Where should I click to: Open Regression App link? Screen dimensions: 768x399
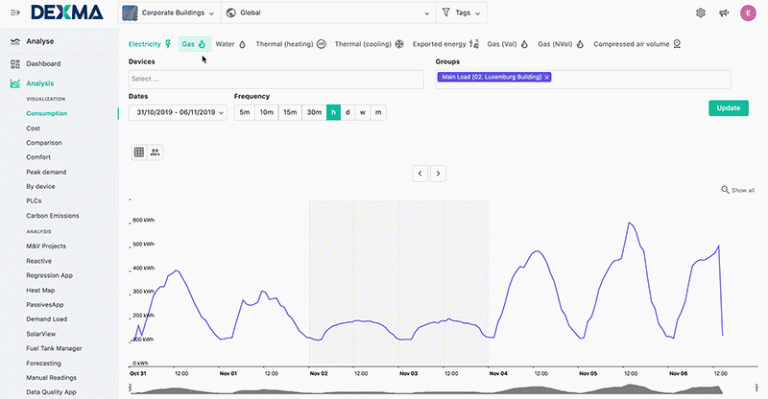click(x=49, y=276)
